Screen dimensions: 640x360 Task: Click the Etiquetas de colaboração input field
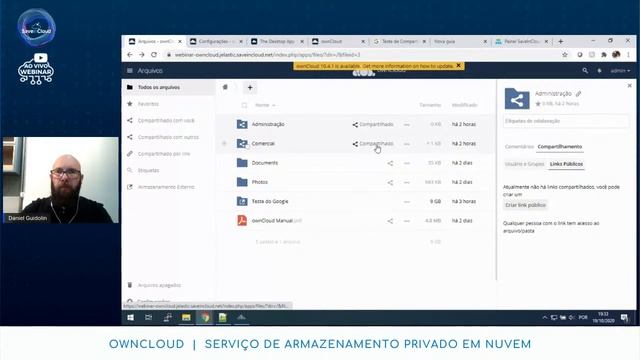coord(566,121)
